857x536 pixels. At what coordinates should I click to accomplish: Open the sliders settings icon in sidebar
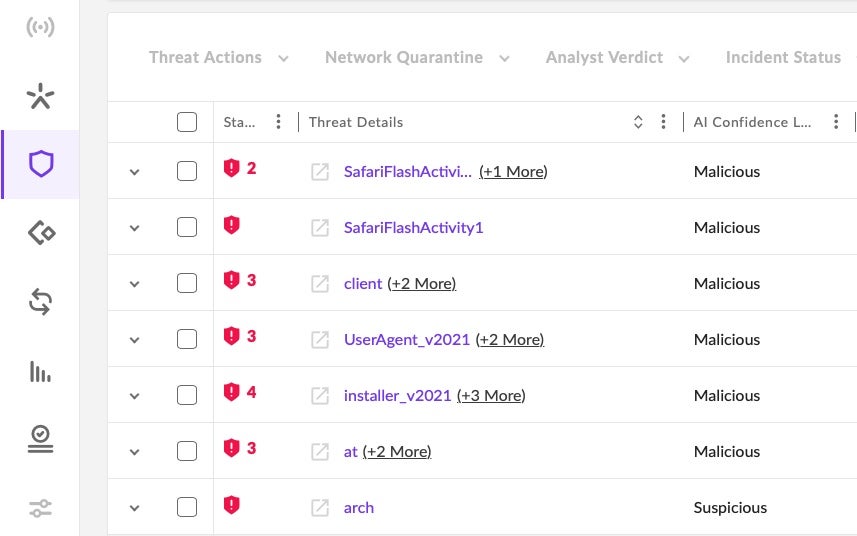point(40,508)
